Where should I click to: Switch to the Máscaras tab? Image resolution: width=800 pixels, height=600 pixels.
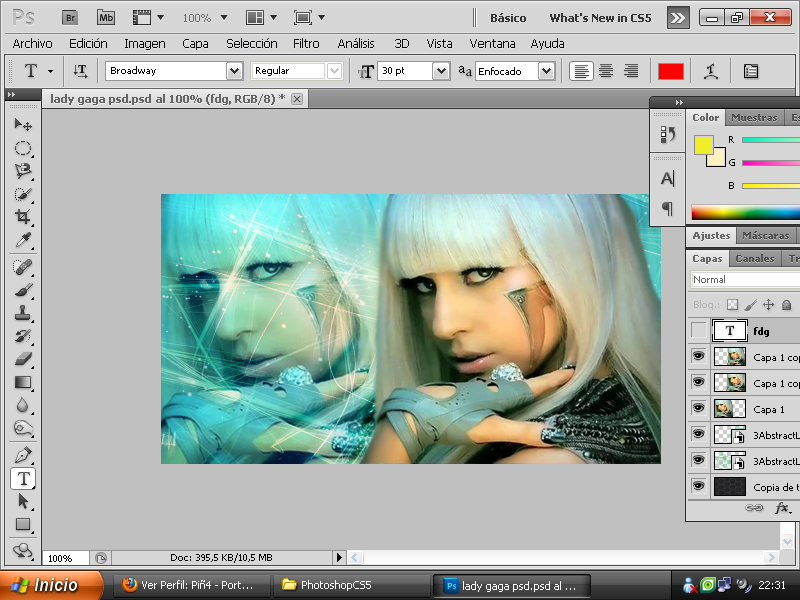click(x=765, y=236)
